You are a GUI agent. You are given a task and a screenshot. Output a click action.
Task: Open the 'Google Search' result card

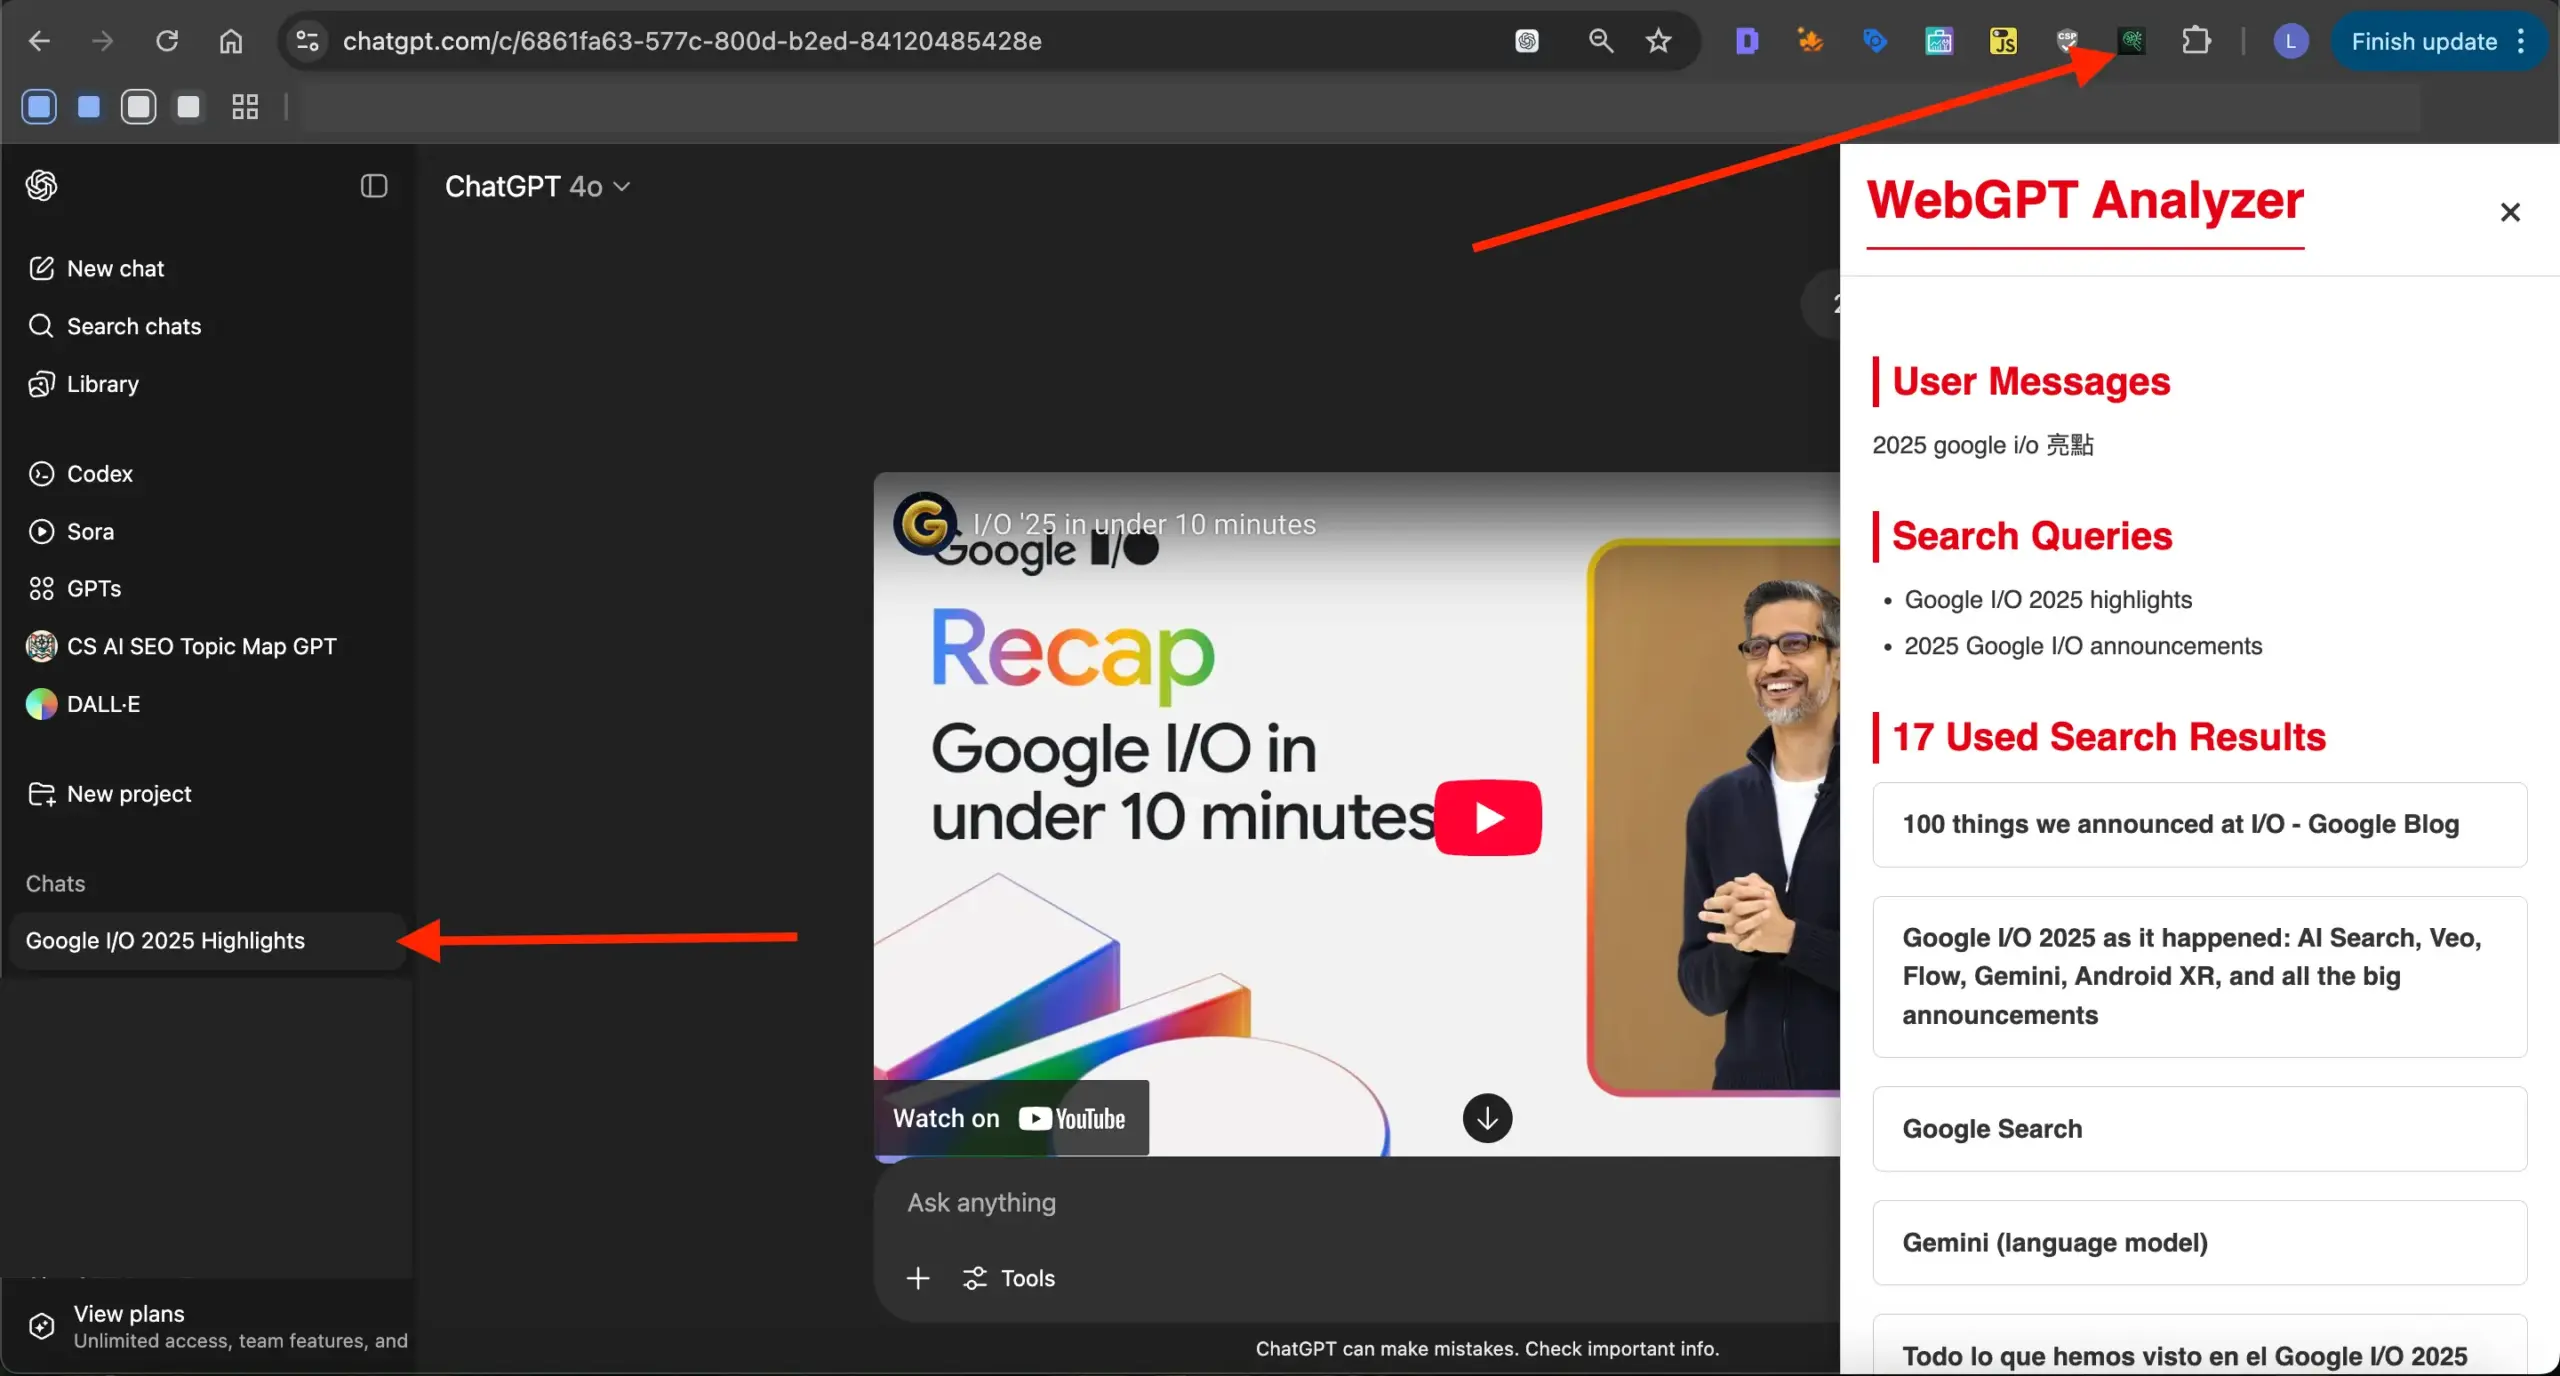pyautogui.click(x=2199, y=1129)
